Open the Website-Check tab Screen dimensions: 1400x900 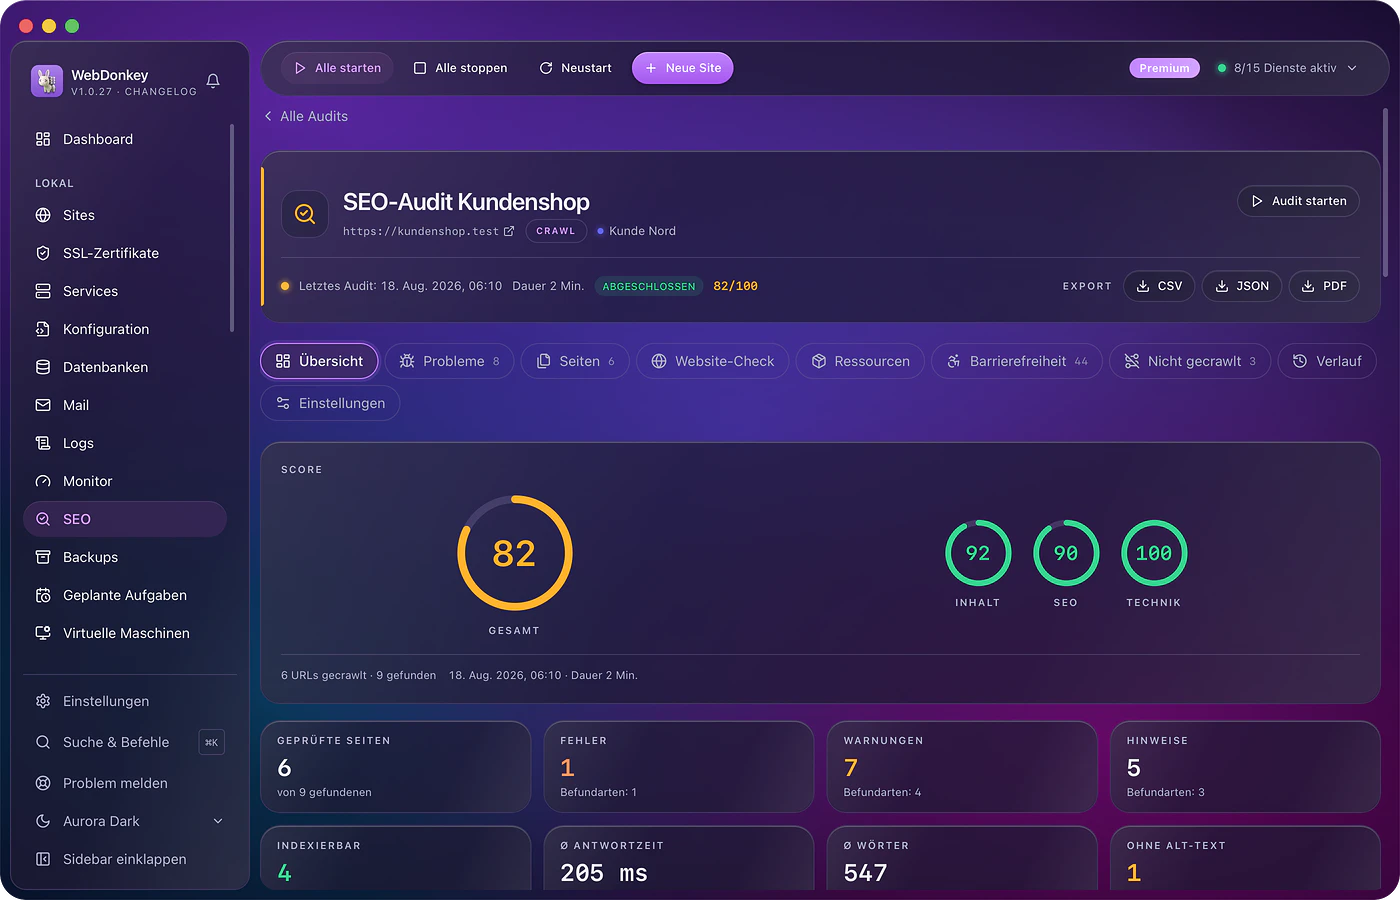point(713,361)
